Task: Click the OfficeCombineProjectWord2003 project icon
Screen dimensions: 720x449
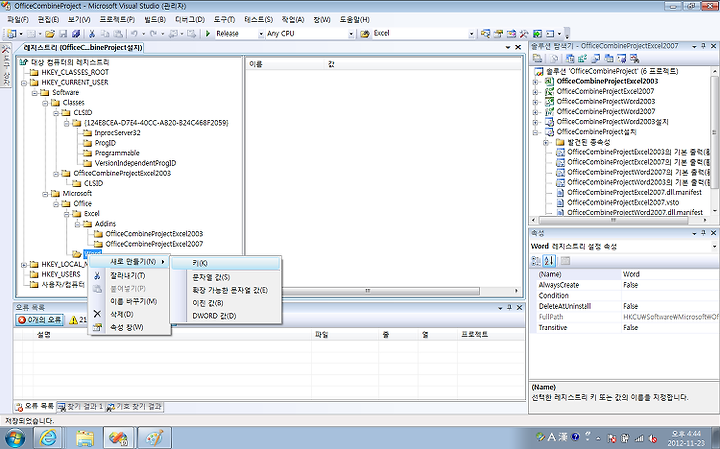Action: (549, 101)
